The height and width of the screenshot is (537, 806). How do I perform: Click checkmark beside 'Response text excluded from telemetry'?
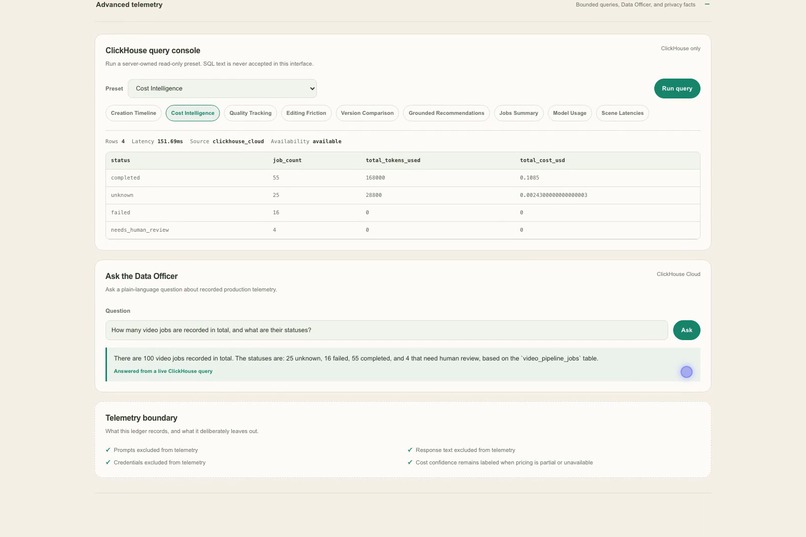[410, 450]
